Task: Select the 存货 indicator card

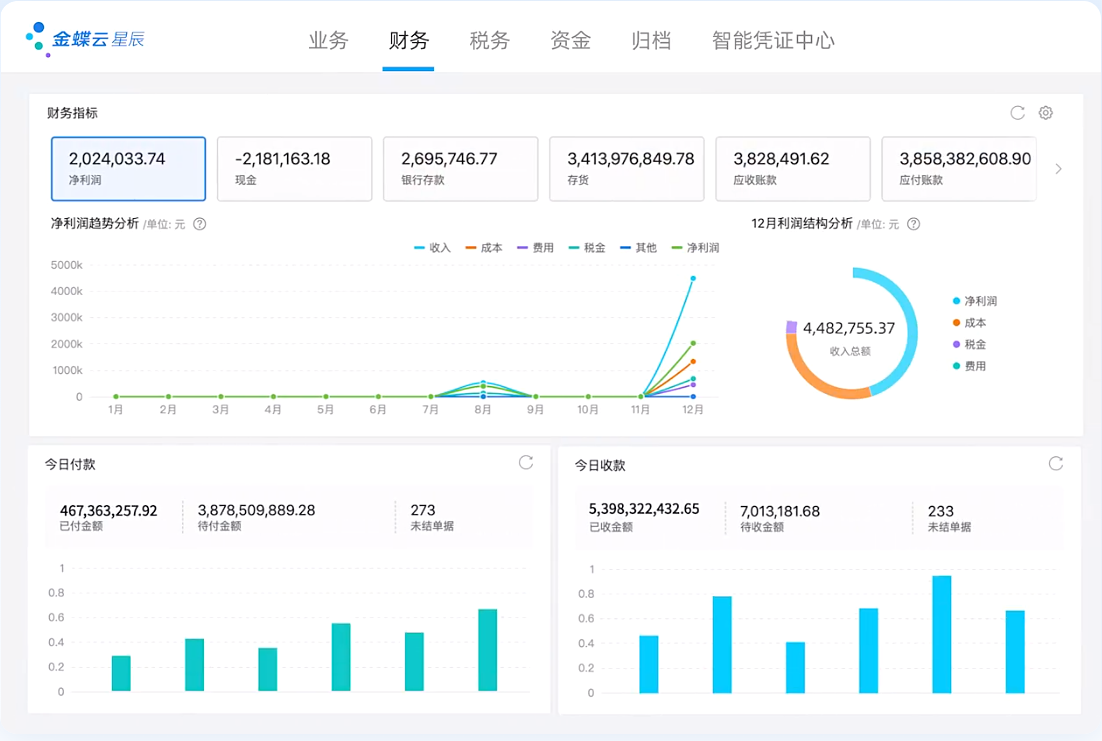Action: (627, 169)
